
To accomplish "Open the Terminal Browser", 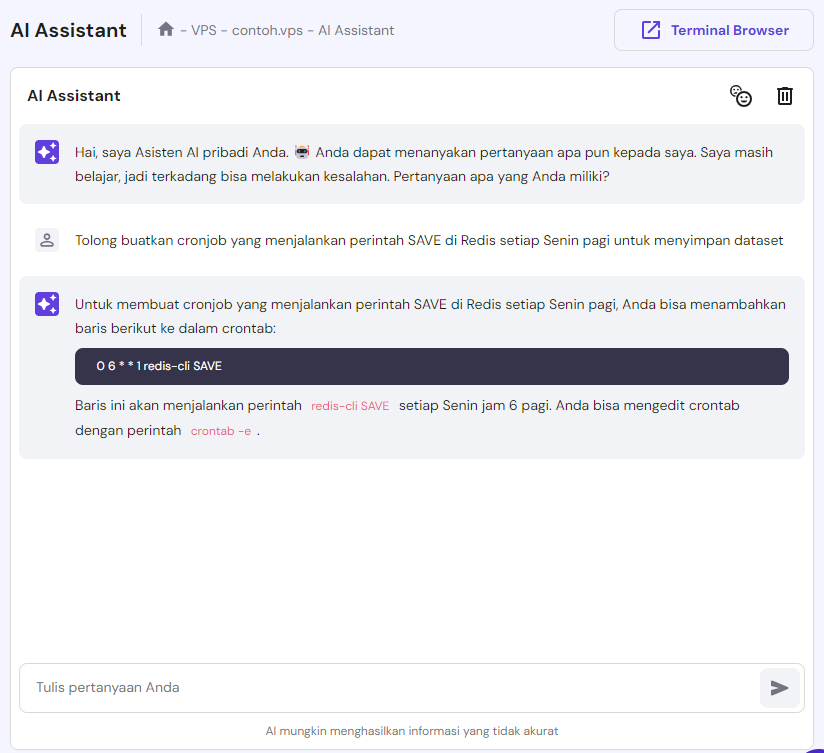I will 713,30.
